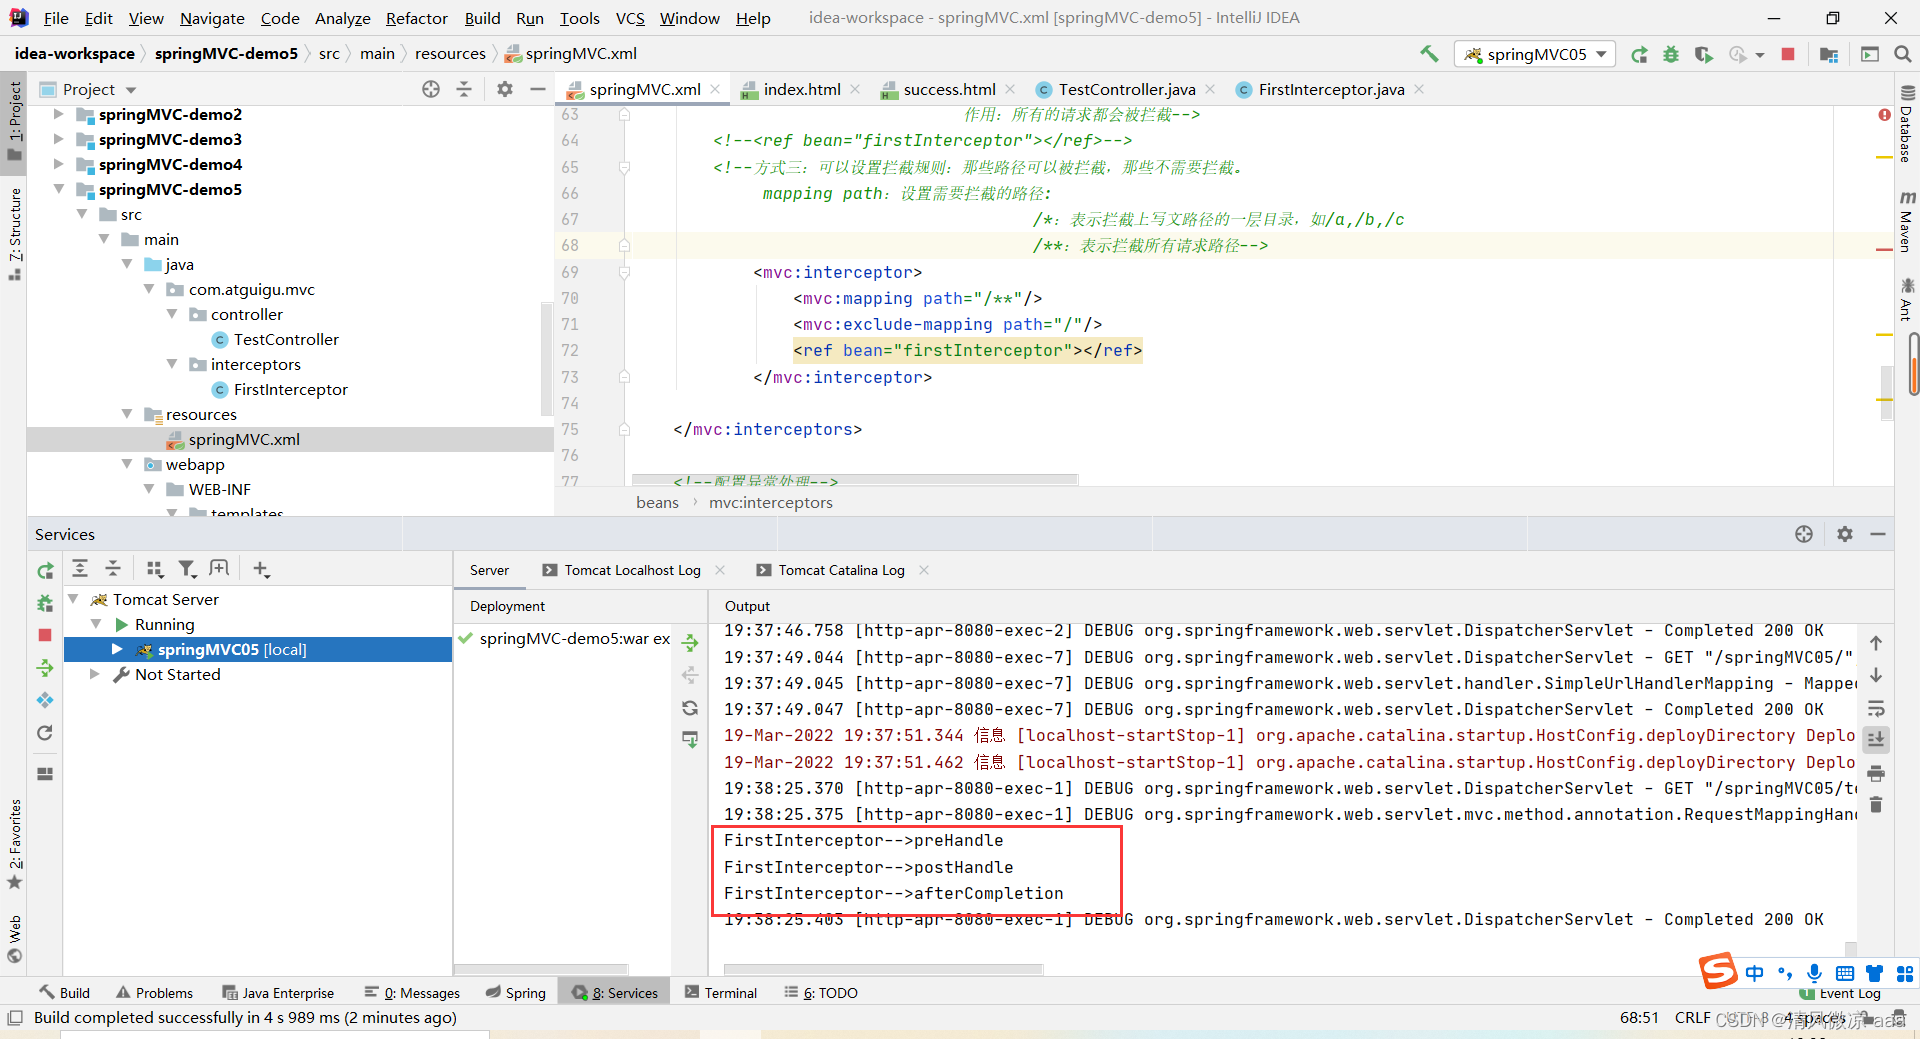Select TestController in project tree
The height and width of the screenshot is (1039, 1920).
point(286,339)
